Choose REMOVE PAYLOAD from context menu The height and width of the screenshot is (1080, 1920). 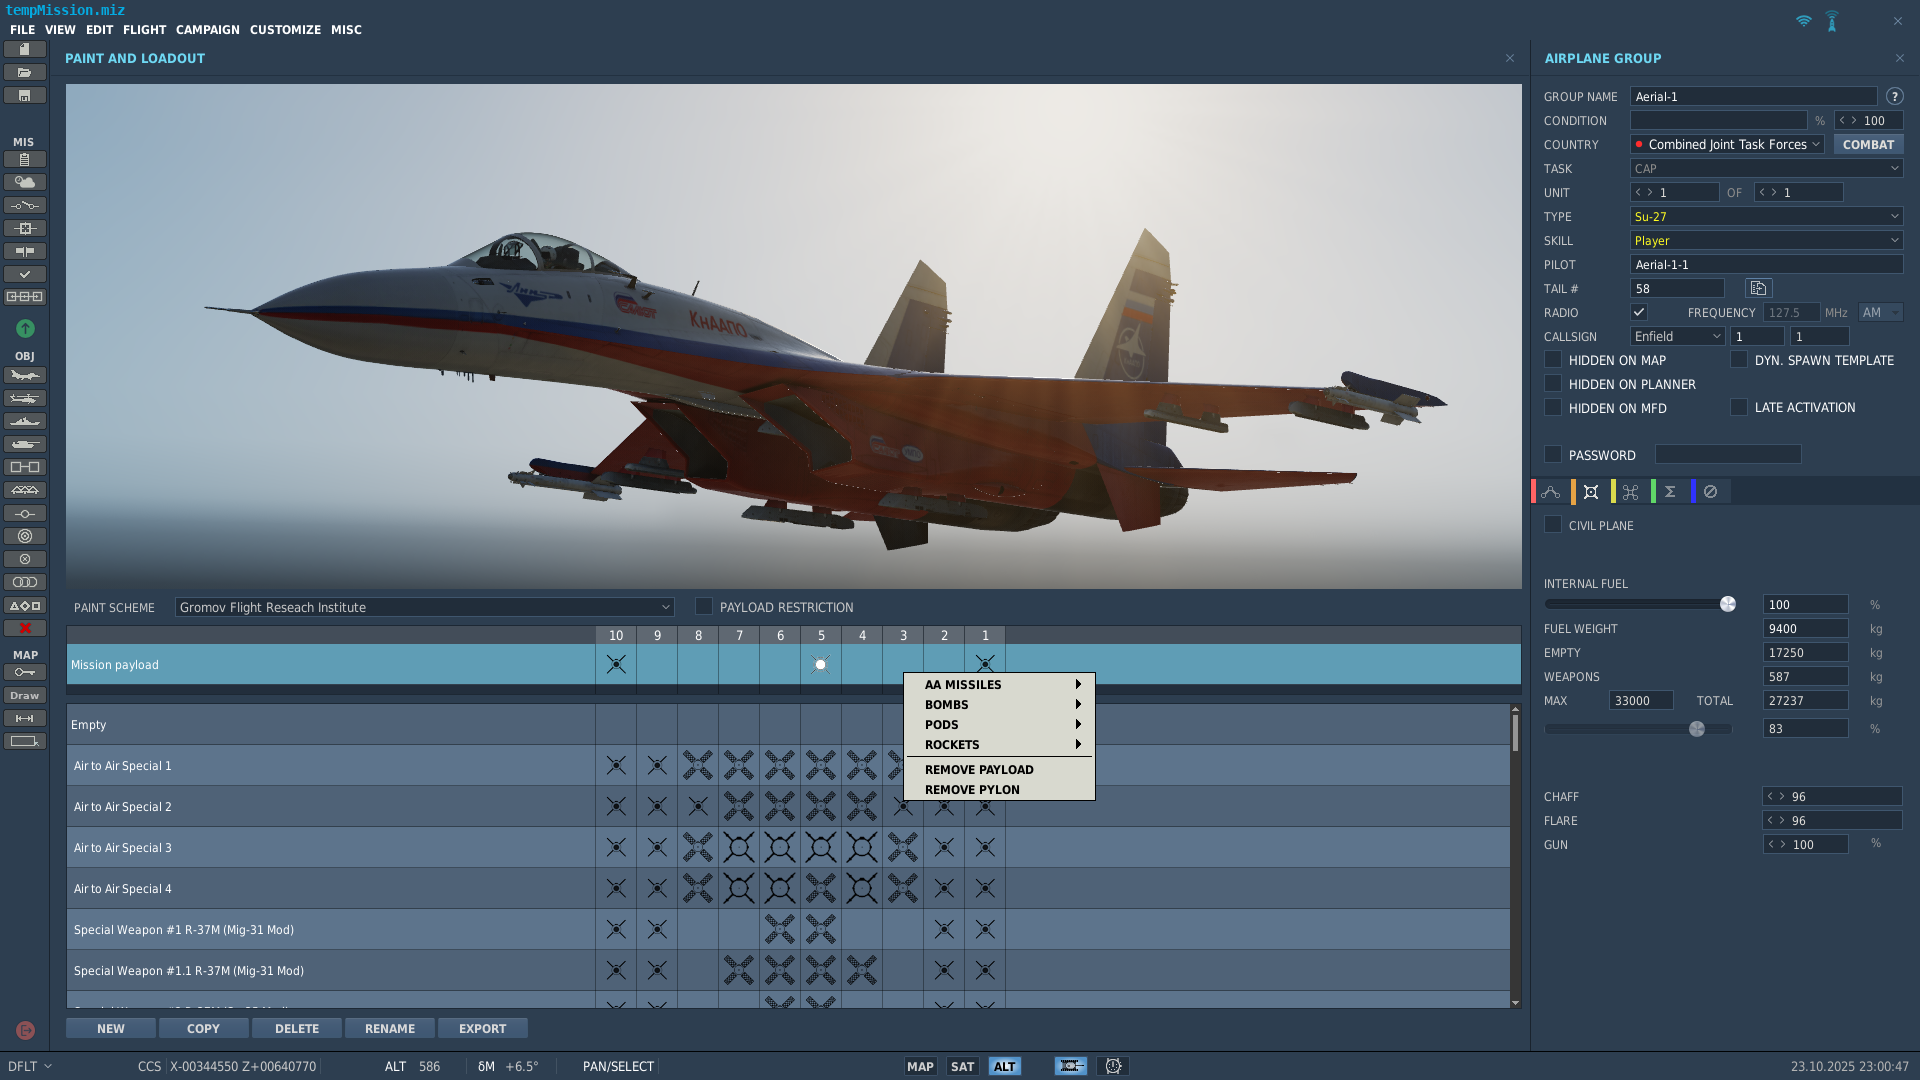(x=979, y=770)
